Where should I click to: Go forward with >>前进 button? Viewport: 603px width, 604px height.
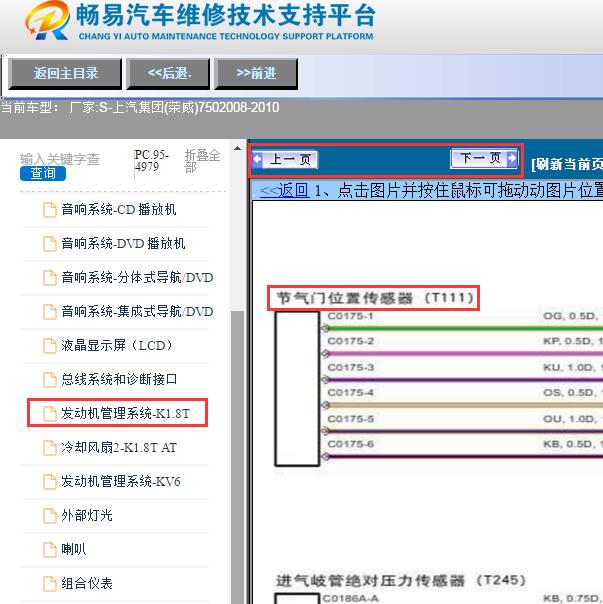pos(256,73)
